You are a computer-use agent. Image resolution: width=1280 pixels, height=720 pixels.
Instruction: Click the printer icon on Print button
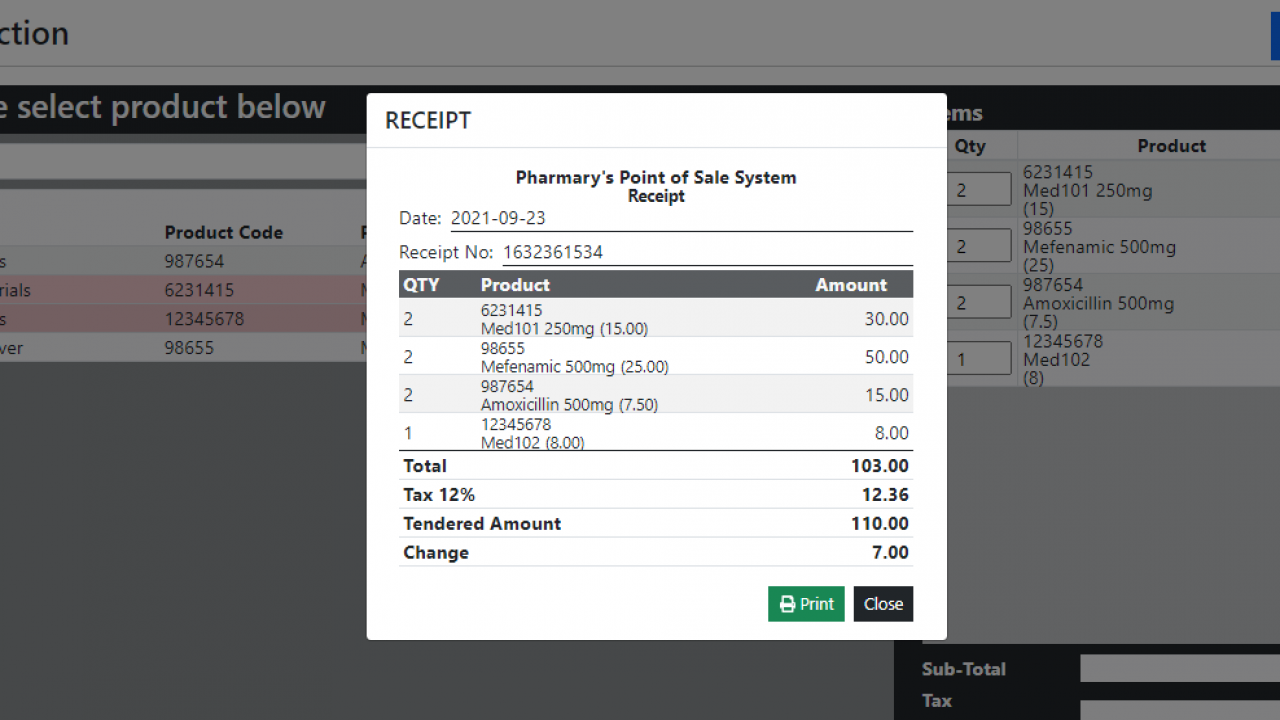[x=788, y=604]
